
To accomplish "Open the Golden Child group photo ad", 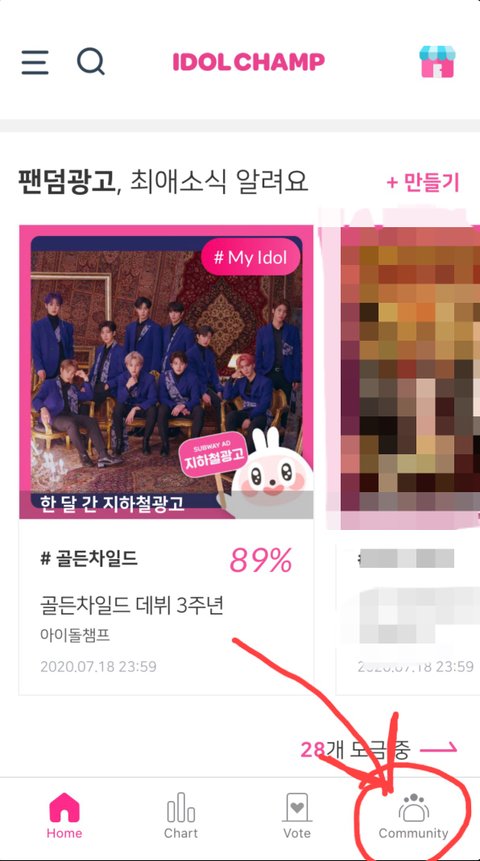I will (166, 371).
